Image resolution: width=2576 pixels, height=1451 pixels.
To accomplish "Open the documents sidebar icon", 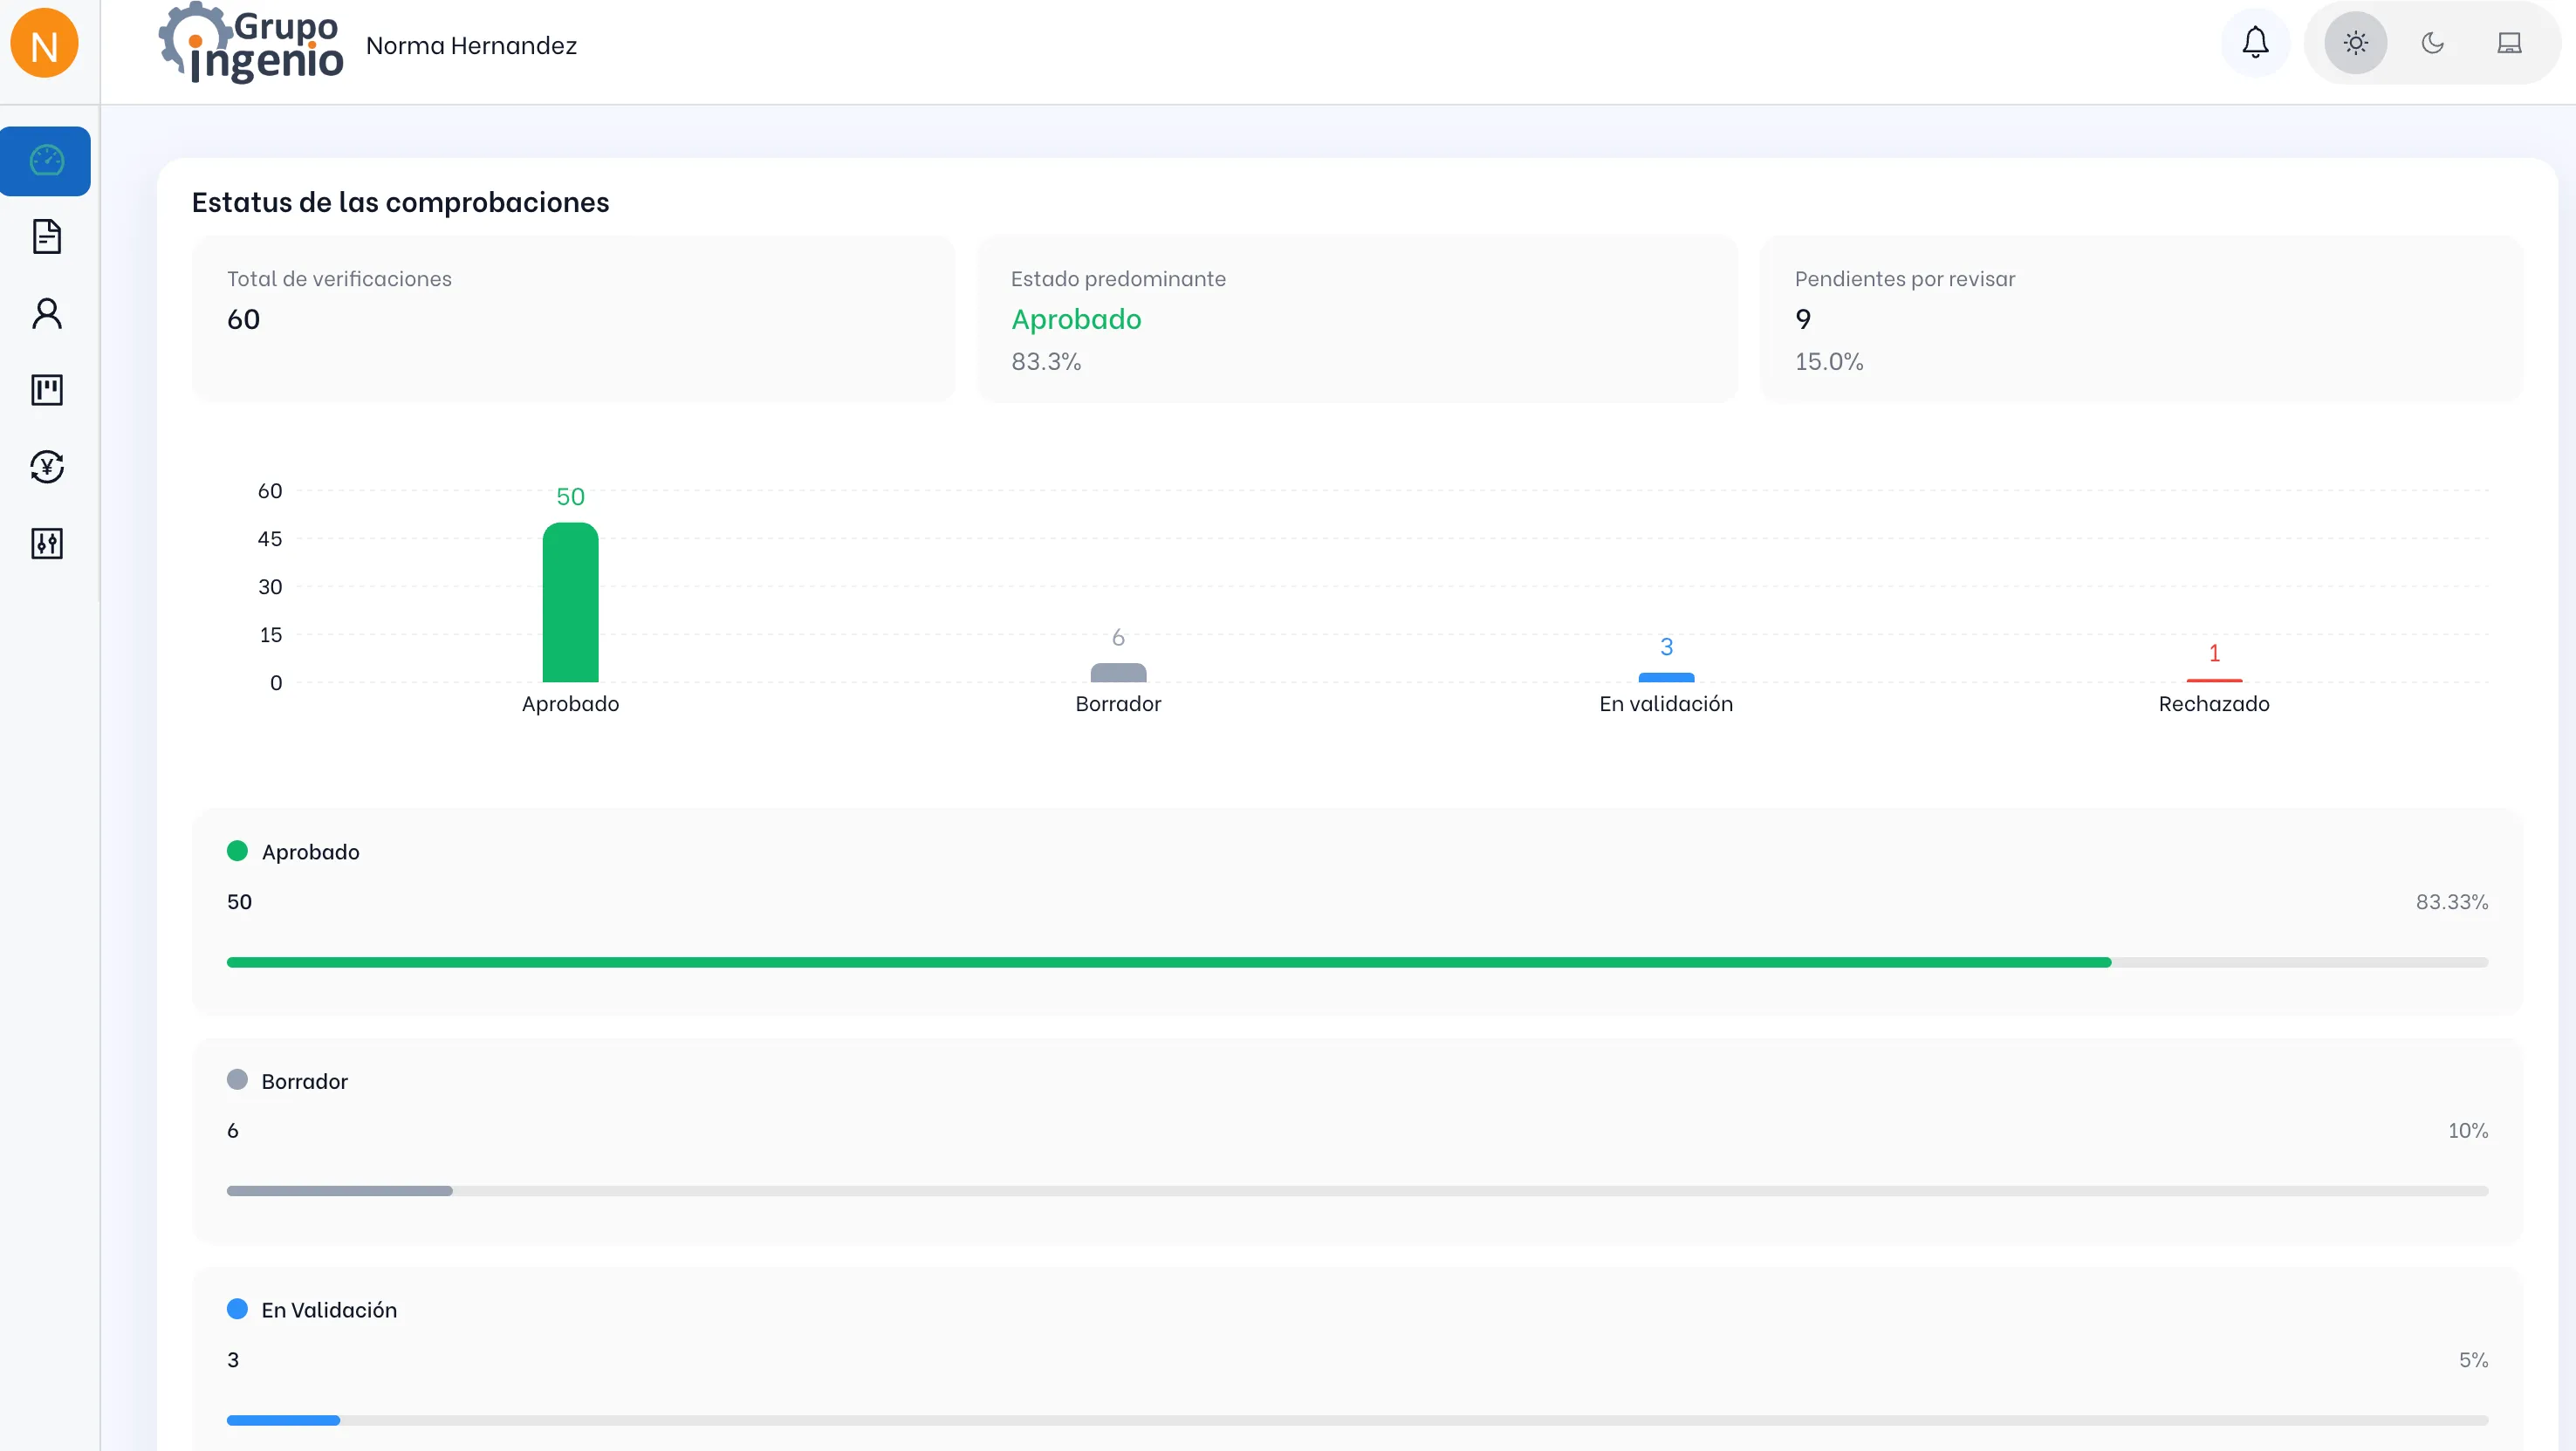I will (x=47, y=237).
